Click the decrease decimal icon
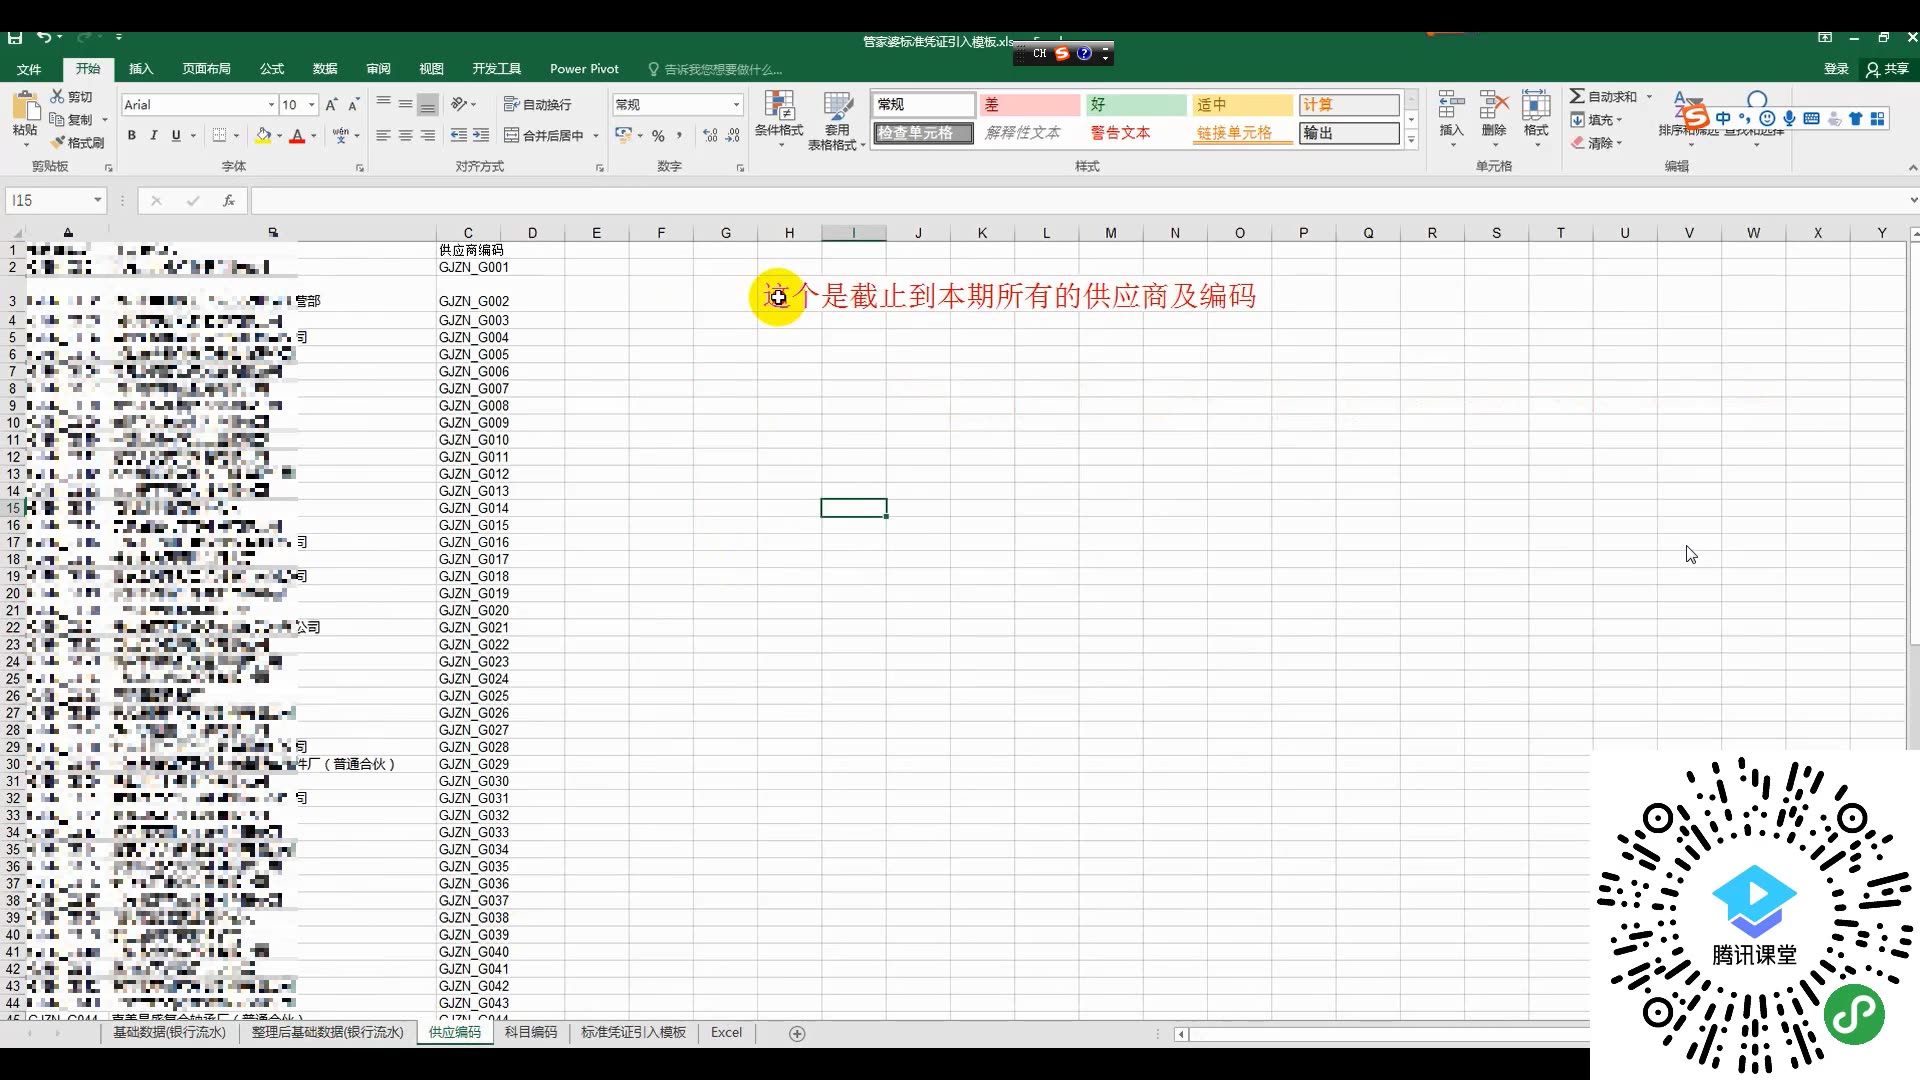 pyautogui.click(x=733, y=135)
